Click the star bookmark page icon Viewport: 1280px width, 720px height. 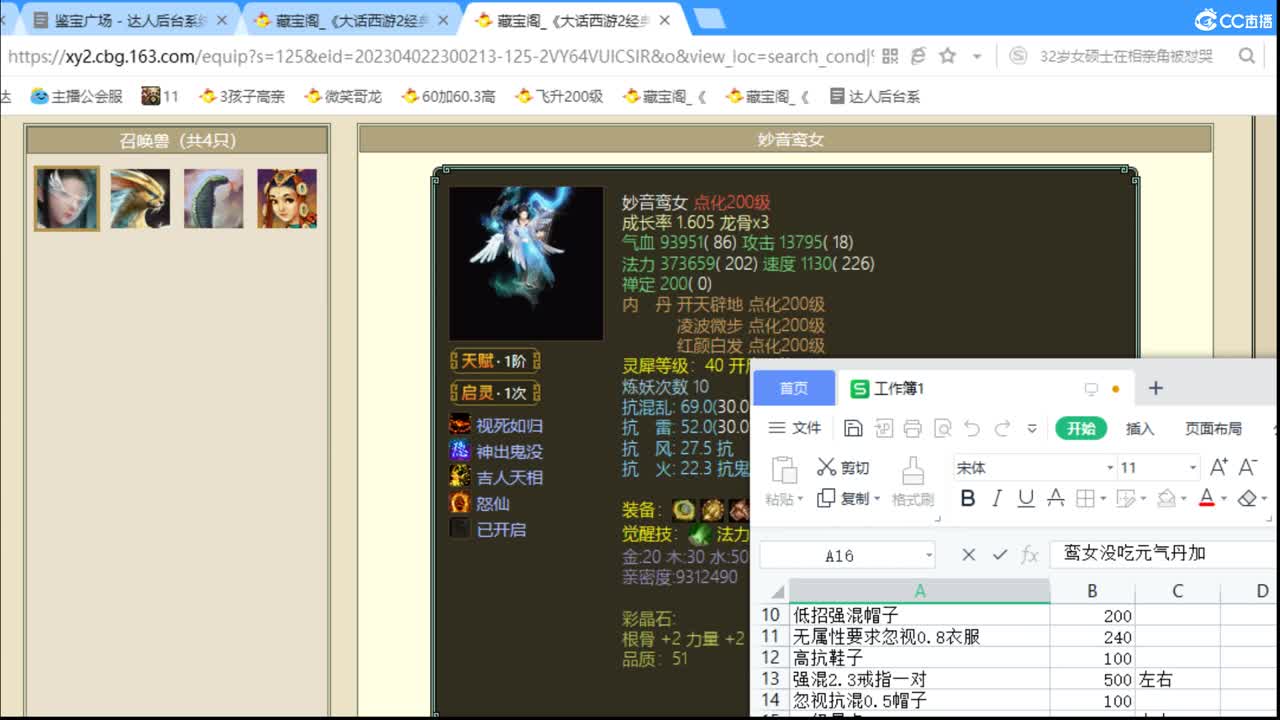coord(947,56)
